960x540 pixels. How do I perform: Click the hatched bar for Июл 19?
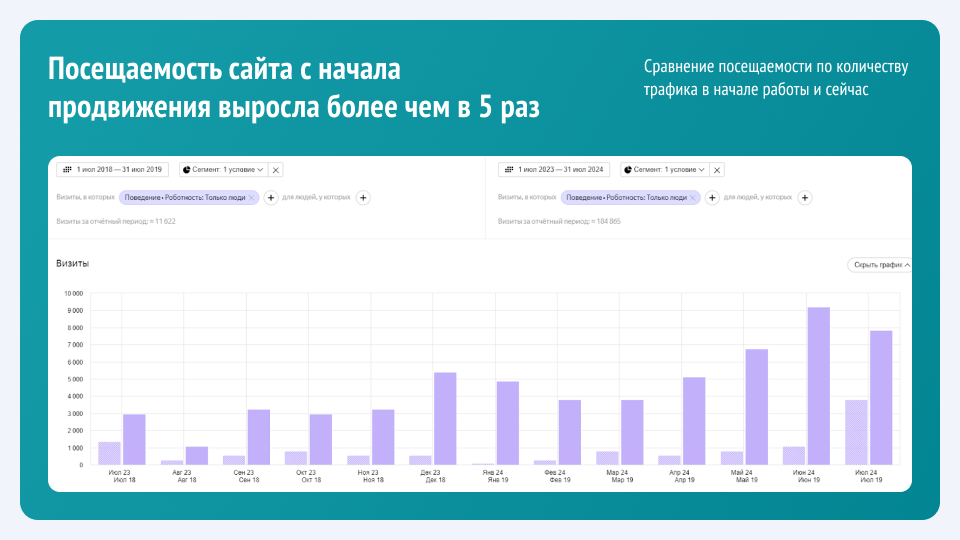click(856, 432)
